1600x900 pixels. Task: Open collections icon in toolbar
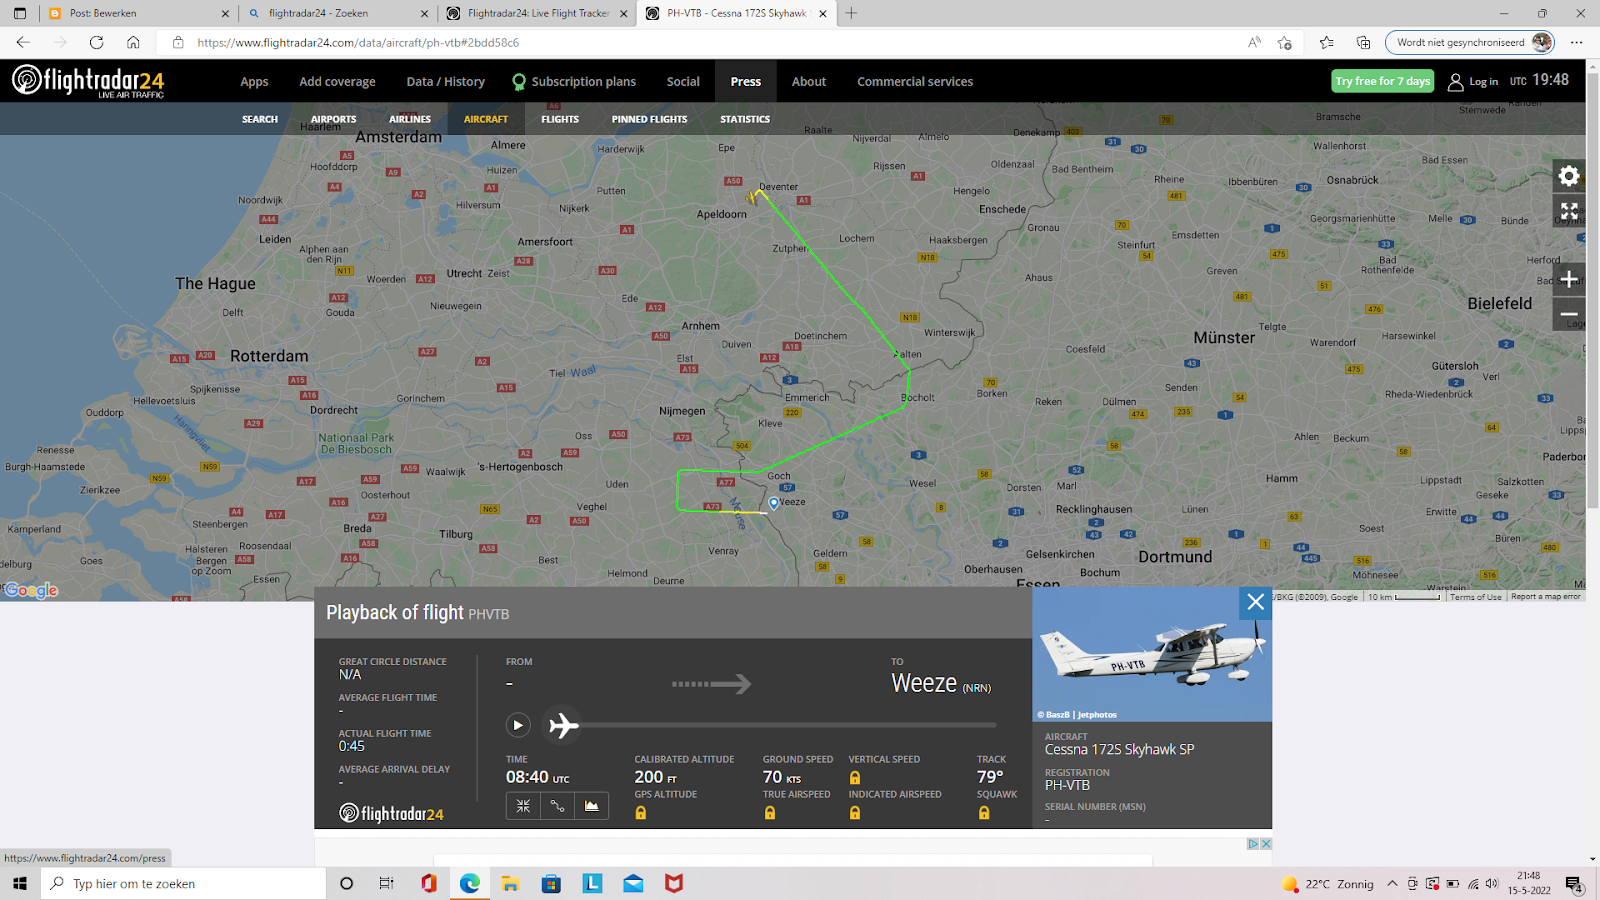click(1363, 42)
